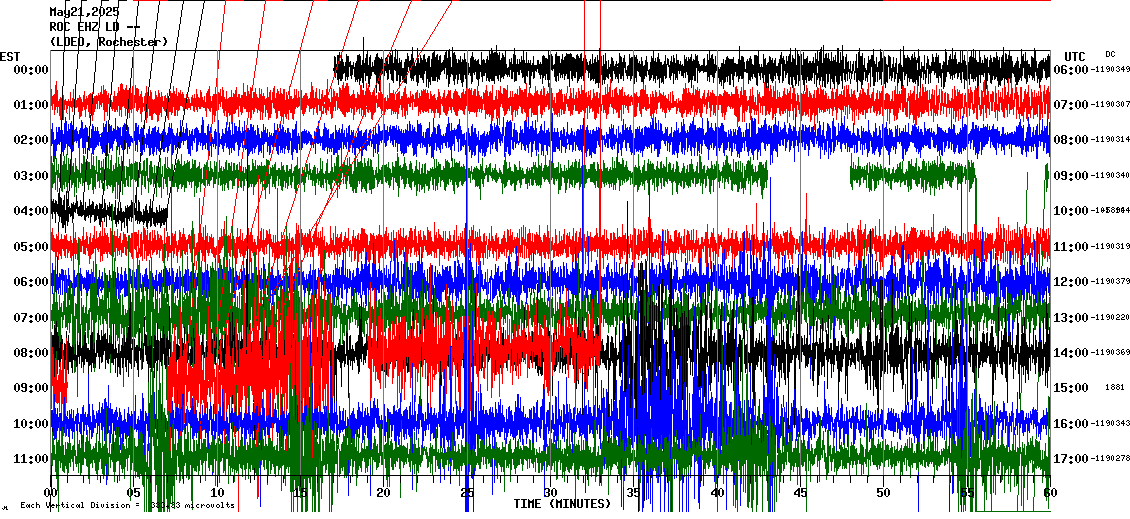Click the TIME (MINUTES) axis title
The width and height of the screenshot is (1130, 519).
[x=561, y=504]
